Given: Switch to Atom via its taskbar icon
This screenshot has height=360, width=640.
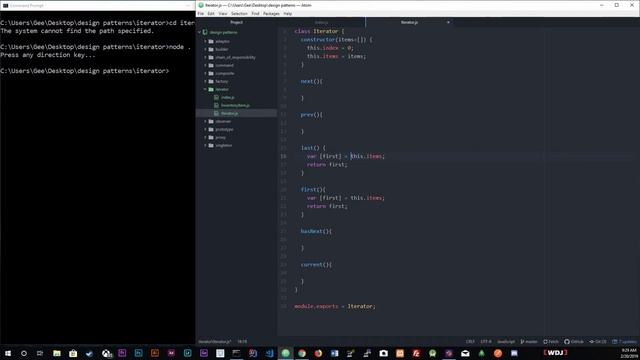Looking at the screenshot, I should 285,353.
